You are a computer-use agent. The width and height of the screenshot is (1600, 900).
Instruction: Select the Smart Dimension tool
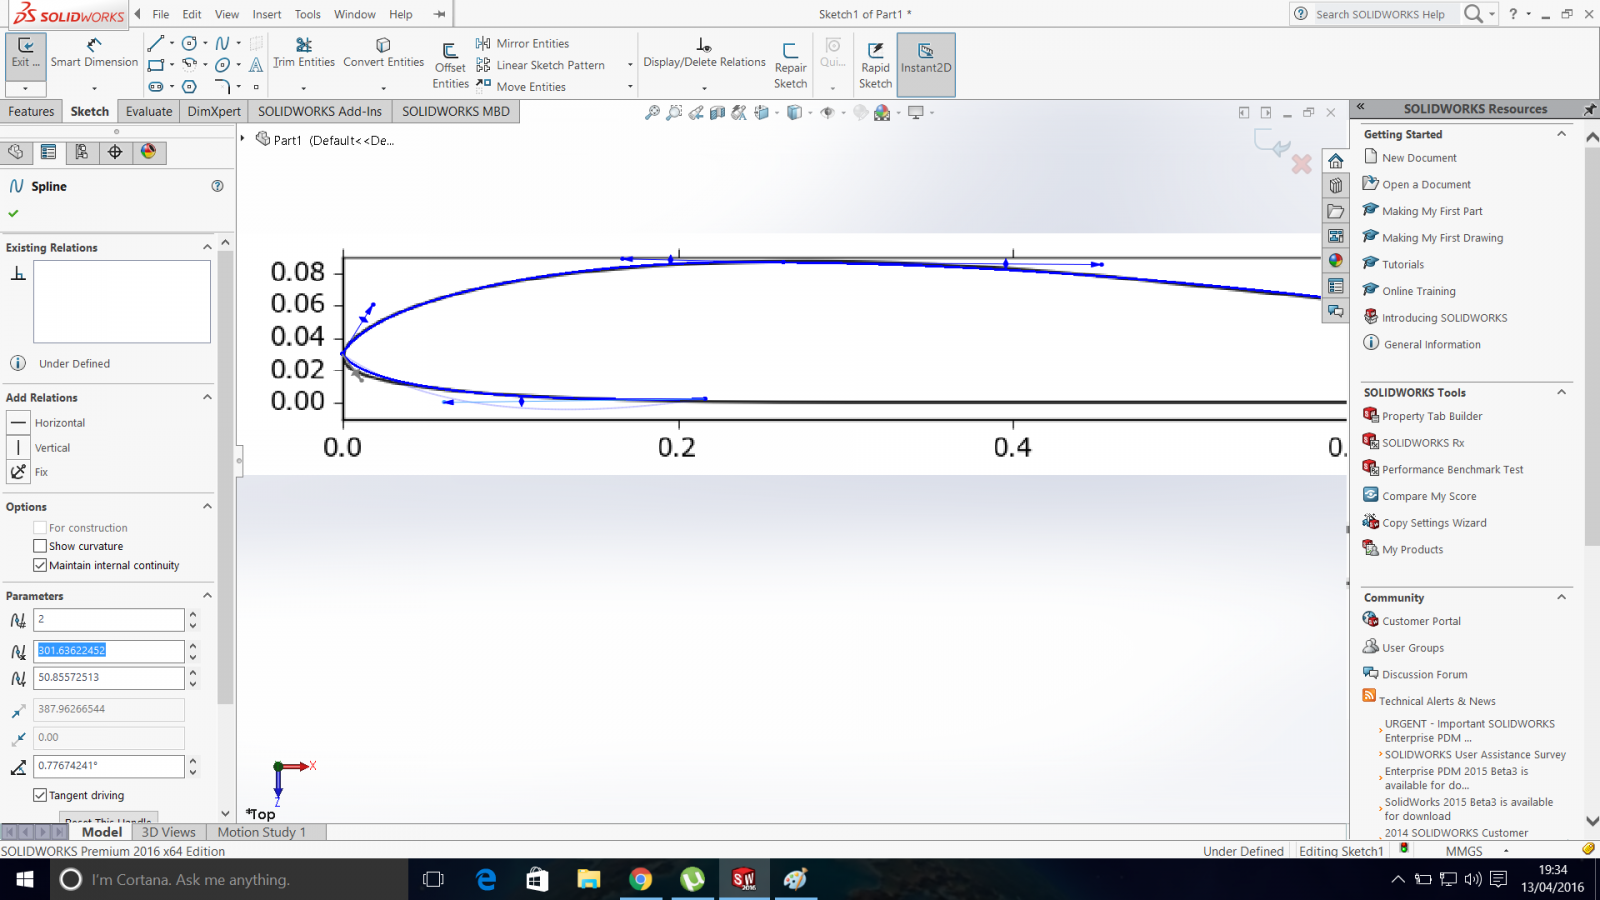(x=94, y=53)
